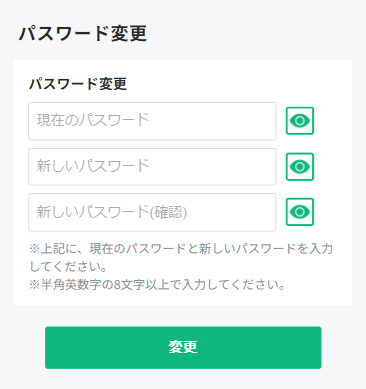Focus the 新しいパスワード input field
Viewport: 366px width, 389px height.
pos(152,167)
